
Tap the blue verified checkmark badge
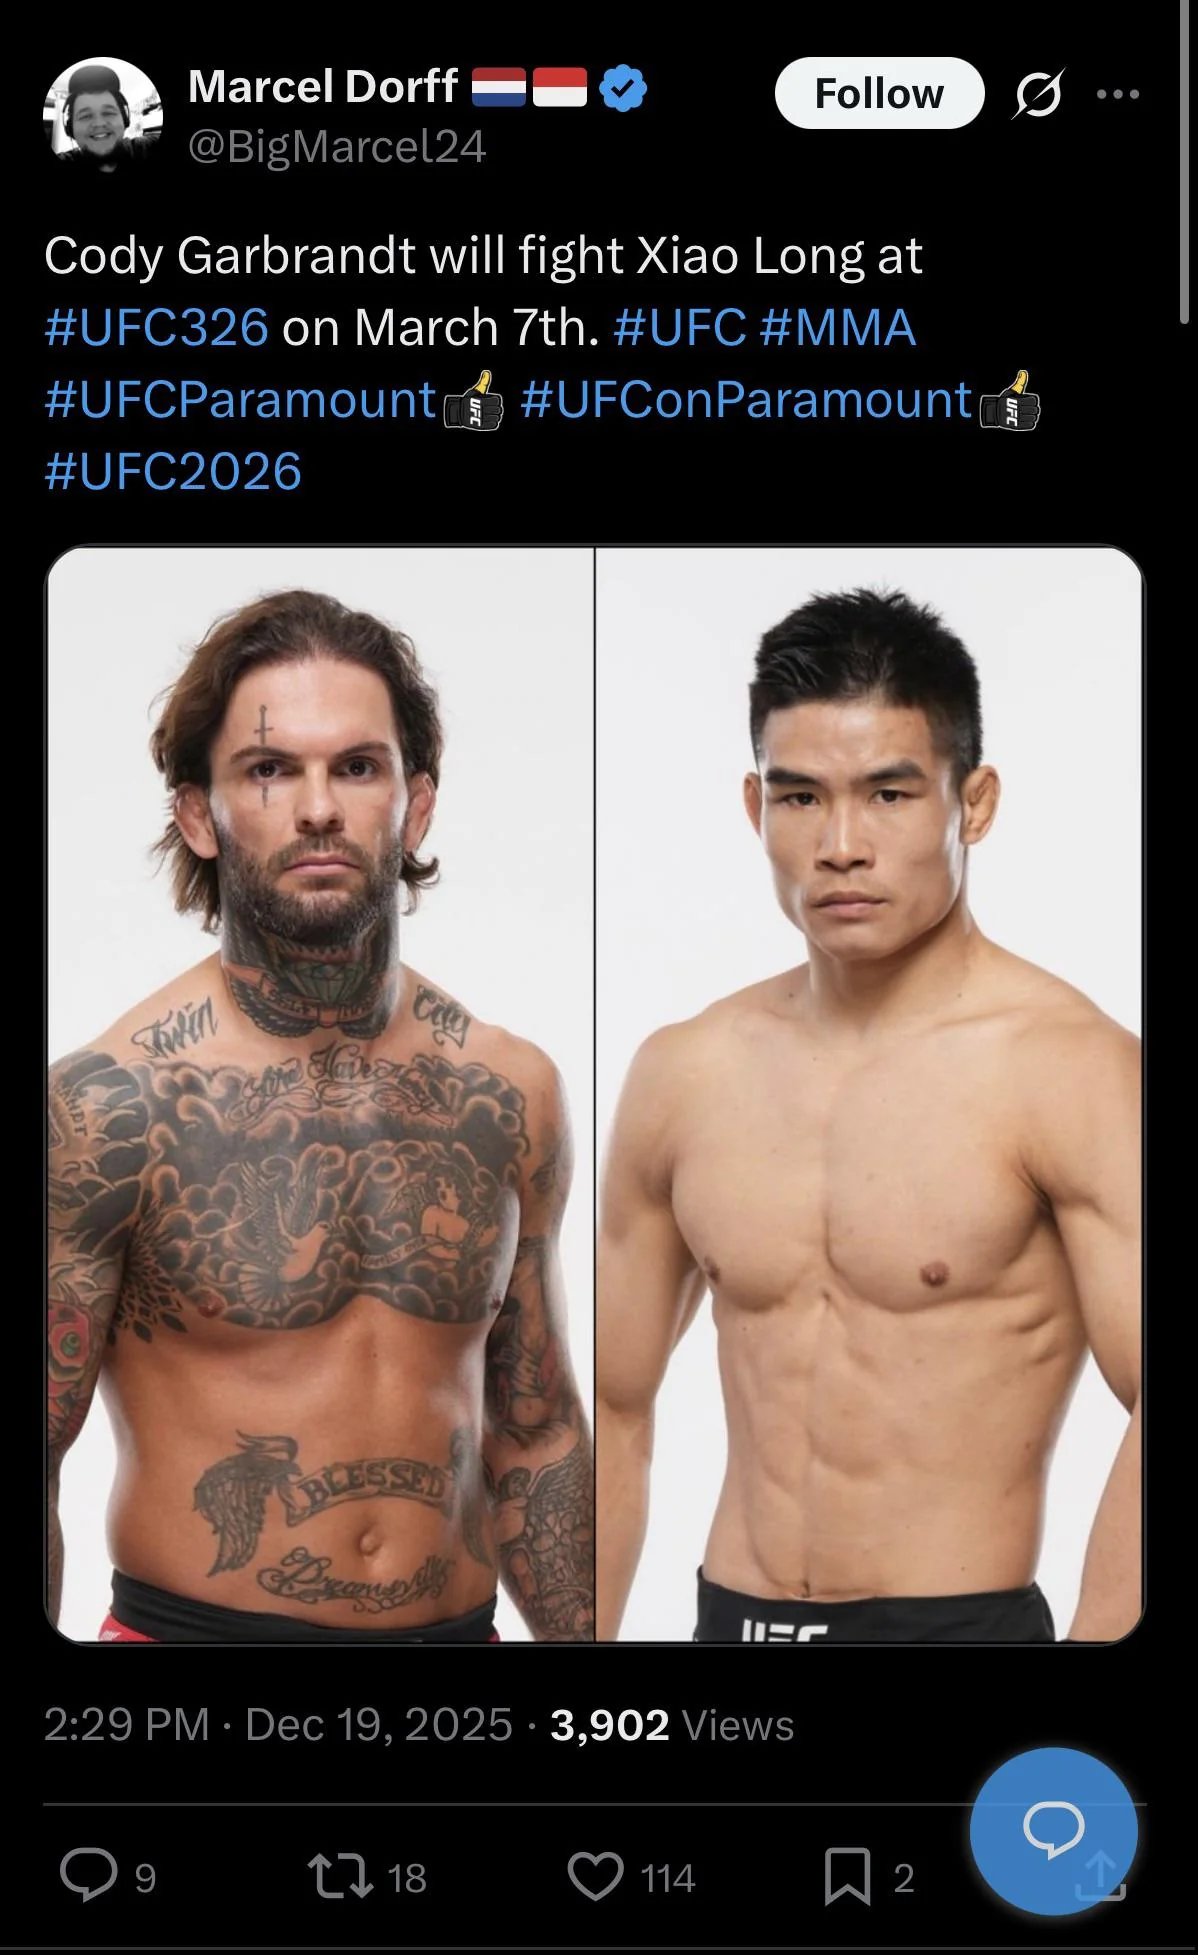623,88
